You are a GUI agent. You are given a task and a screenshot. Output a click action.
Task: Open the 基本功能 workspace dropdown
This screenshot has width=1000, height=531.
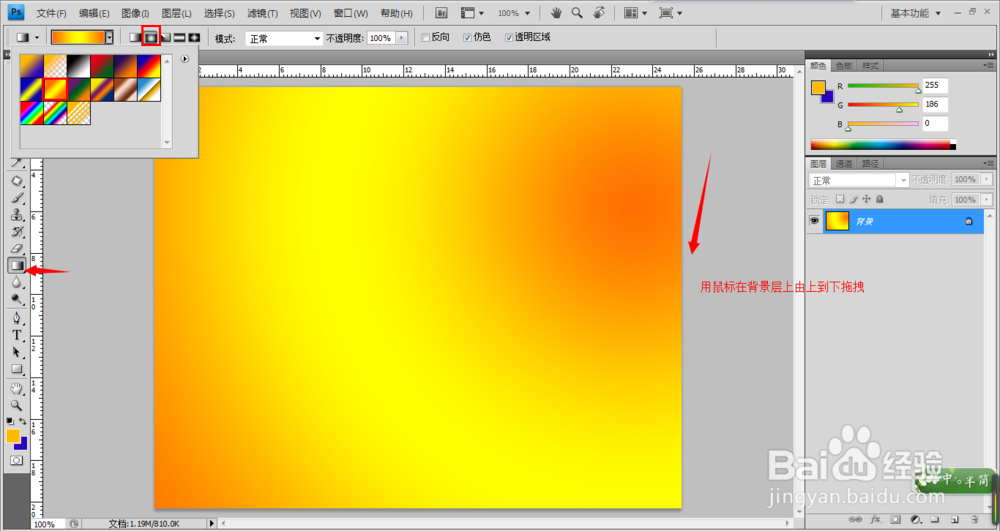(916, 13)
